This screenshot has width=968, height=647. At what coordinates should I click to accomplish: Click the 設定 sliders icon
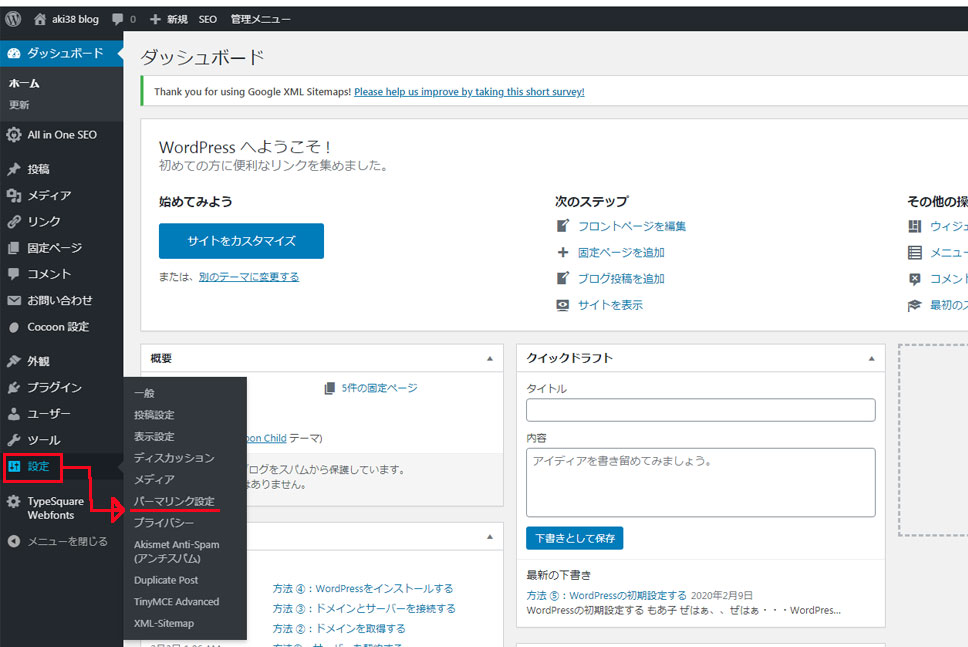[x=14, y=466]
